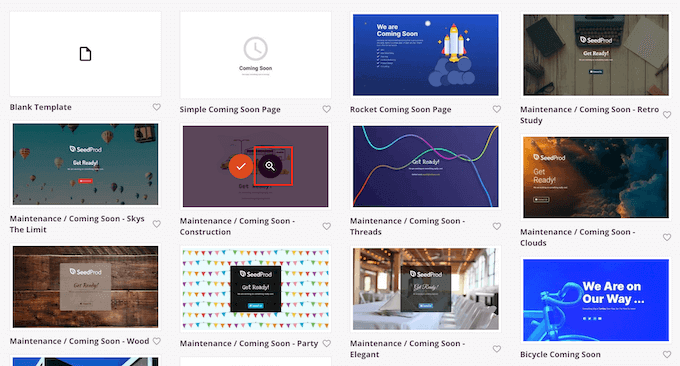This screenshot has width=680, height=366.
Task: Click 'Maintenance / Coming Soon - Threads' title
Action: pyautogui.click(x=407, y=226)
